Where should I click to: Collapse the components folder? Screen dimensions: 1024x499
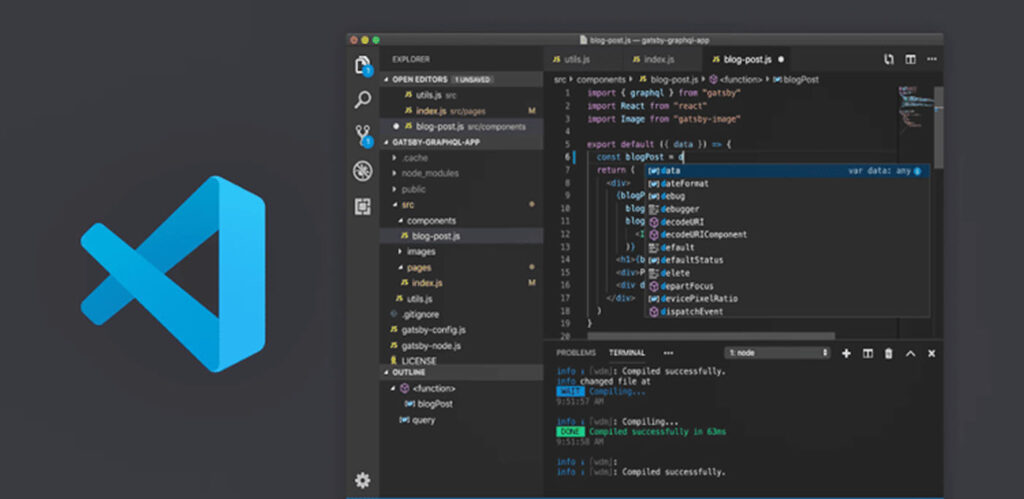tap(400, 221)
